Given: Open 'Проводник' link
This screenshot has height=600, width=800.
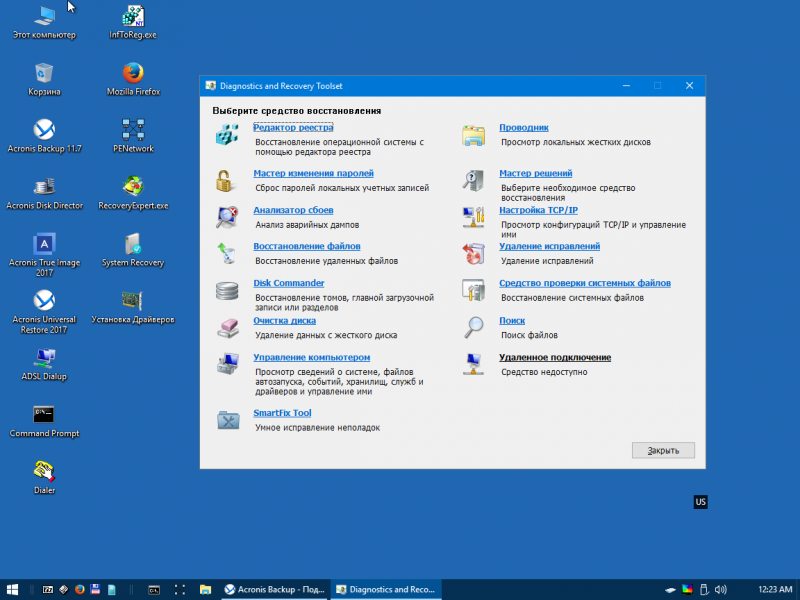Looking at the screenshot, I should pyautogui.click(x=524, y=128).
